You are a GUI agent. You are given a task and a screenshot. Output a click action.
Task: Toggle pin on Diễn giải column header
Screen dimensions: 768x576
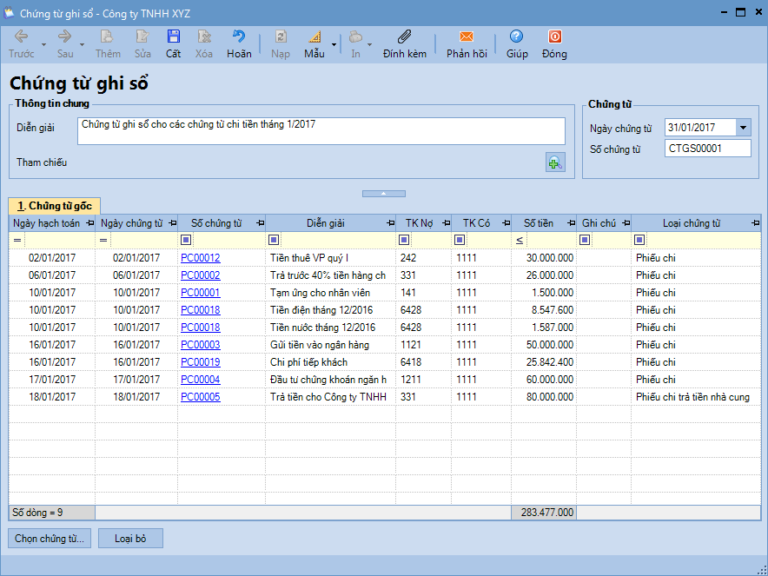[389, 223]
